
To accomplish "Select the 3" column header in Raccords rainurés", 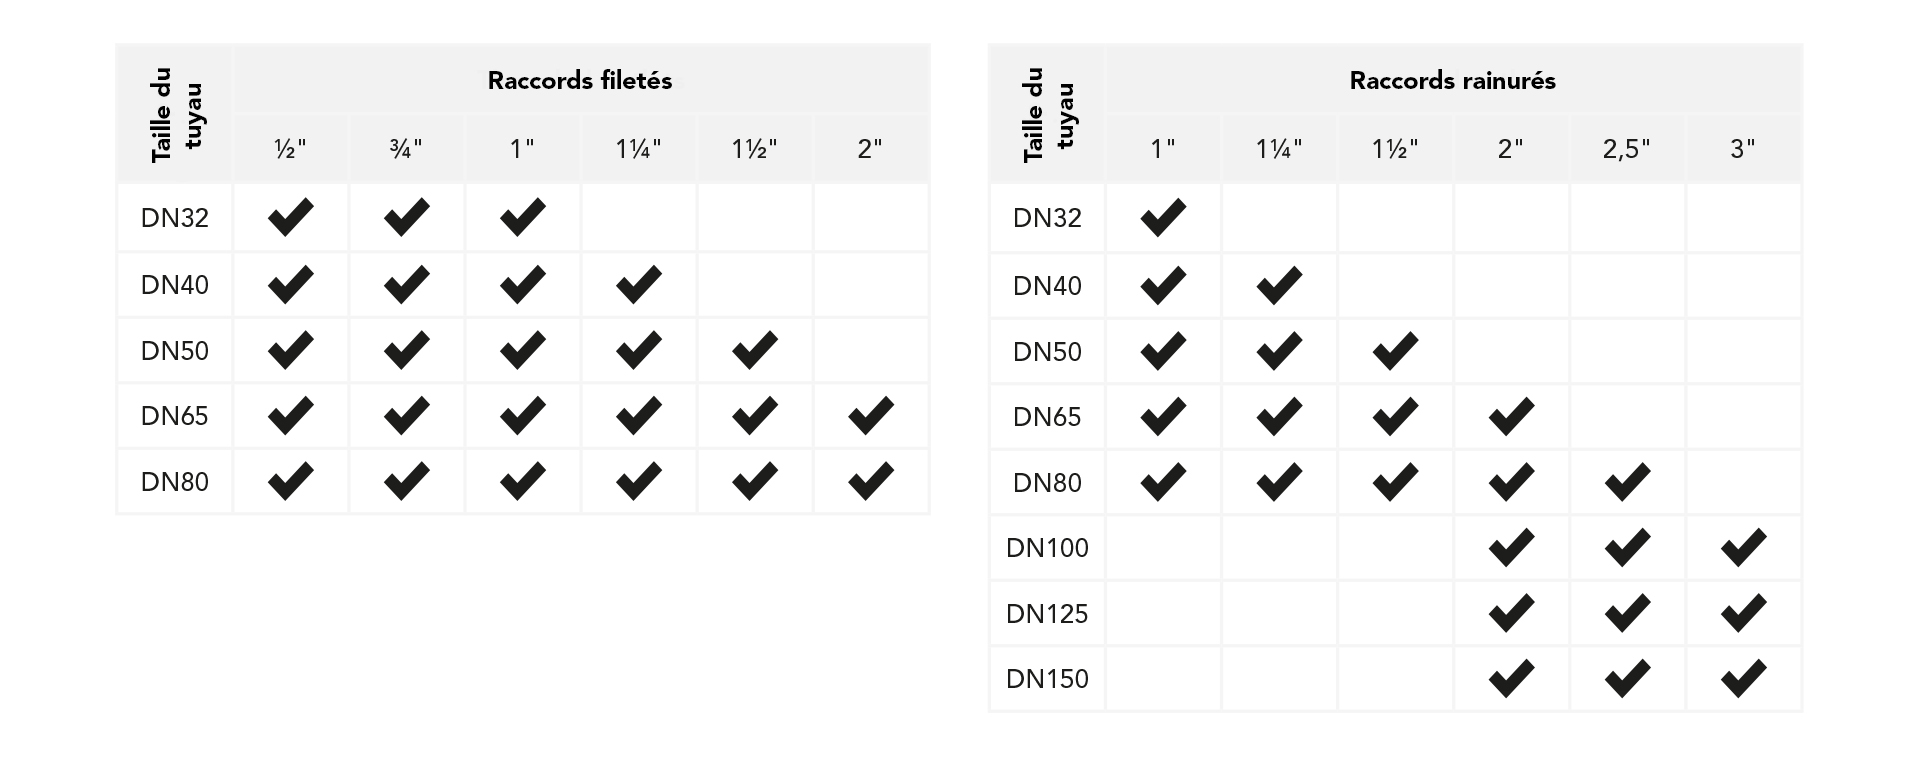I will tap(1743, 149).
